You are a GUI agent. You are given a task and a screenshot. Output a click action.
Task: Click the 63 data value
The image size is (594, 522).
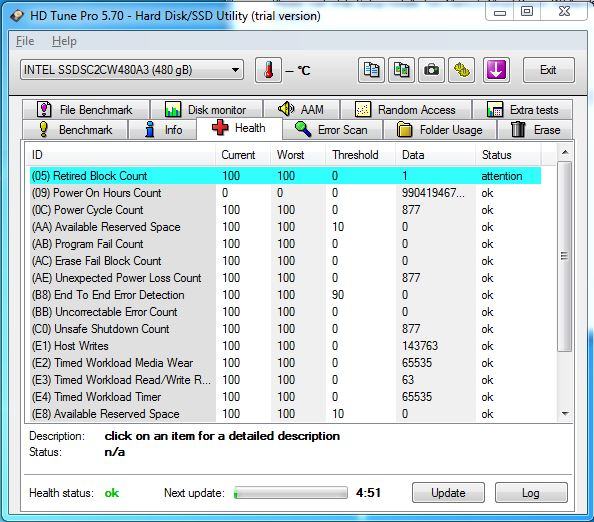(x=408, y=380)
